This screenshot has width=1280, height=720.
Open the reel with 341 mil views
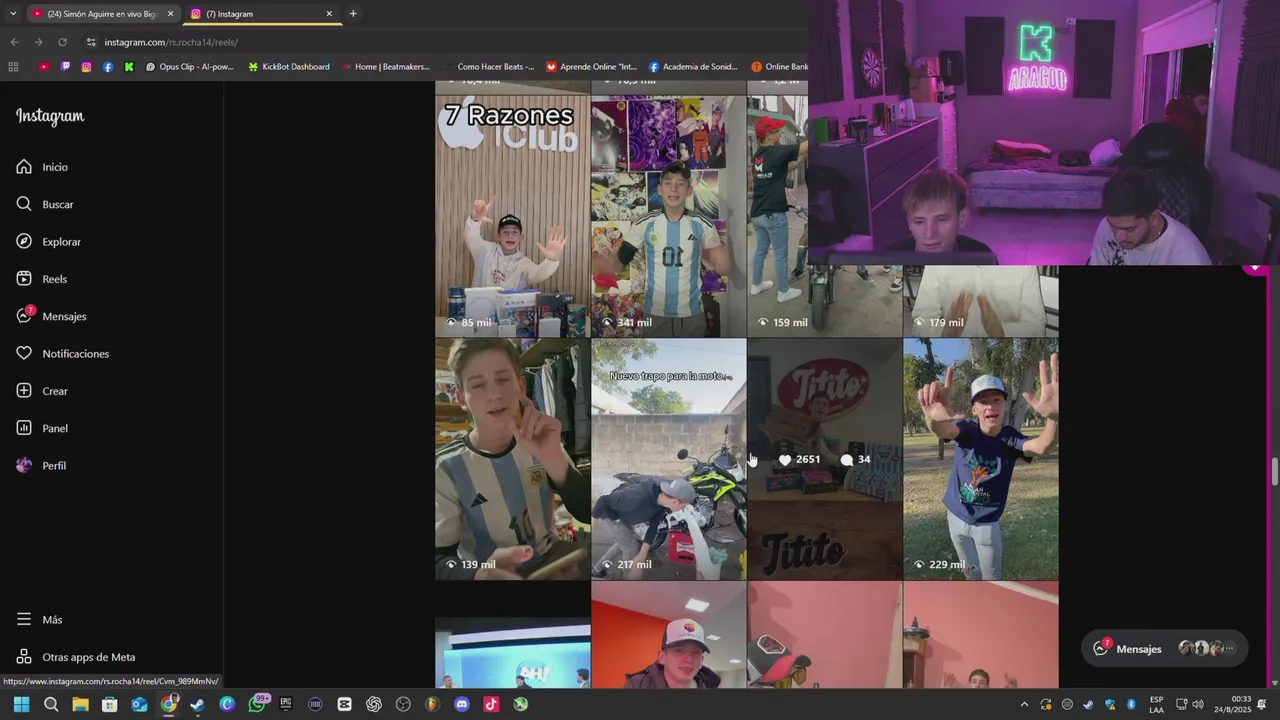pos(668,215)
